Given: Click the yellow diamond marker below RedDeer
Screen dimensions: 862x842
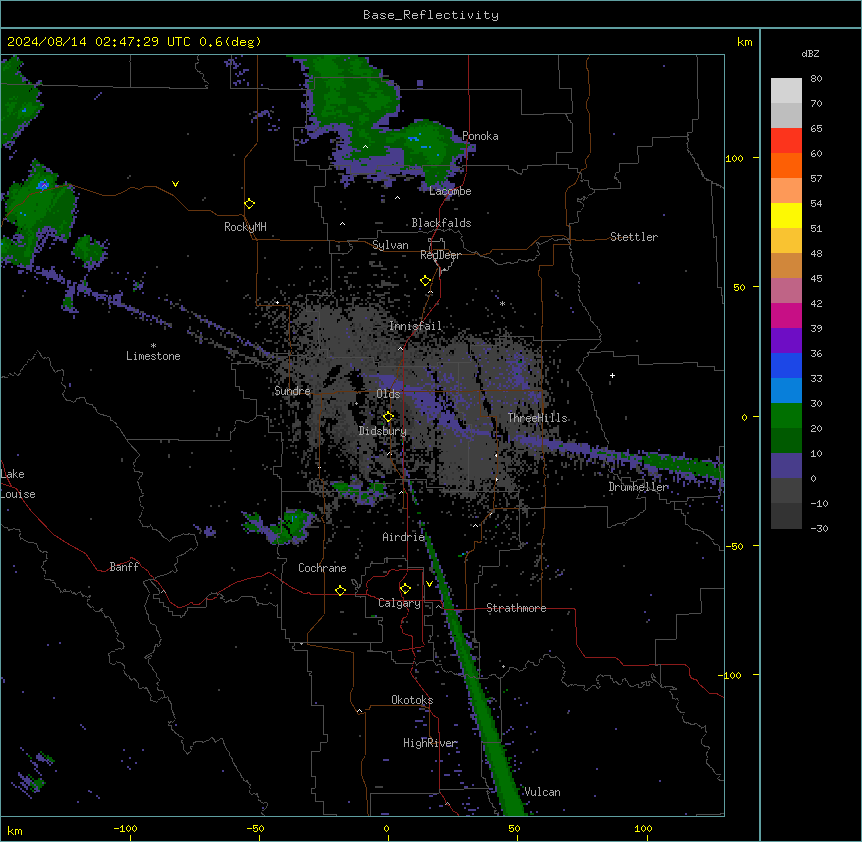Looking at the screenshot, I should (426, 281).
